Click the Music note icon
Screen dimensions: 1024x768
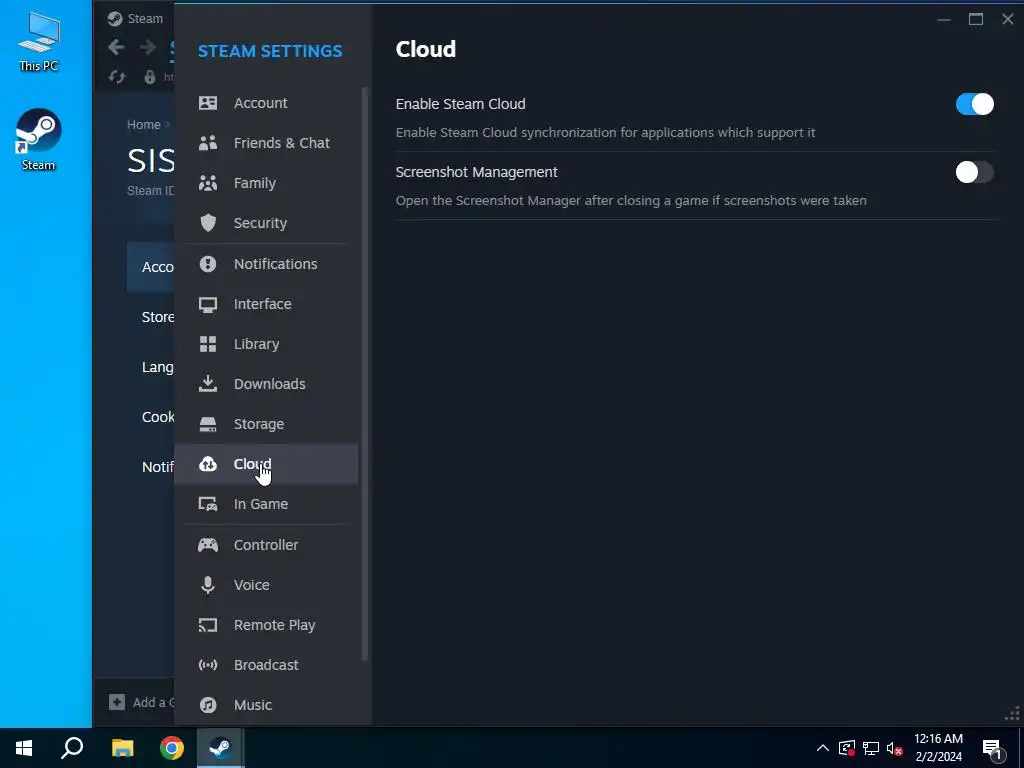[208, 705]
